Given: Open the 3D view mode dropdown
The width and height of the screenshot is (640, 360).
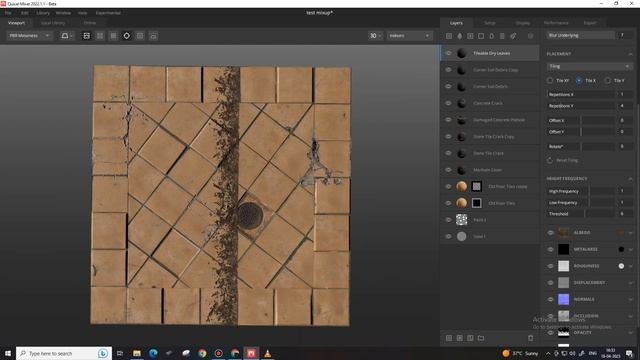Looking at the screenshot, I should pos(376,36).
